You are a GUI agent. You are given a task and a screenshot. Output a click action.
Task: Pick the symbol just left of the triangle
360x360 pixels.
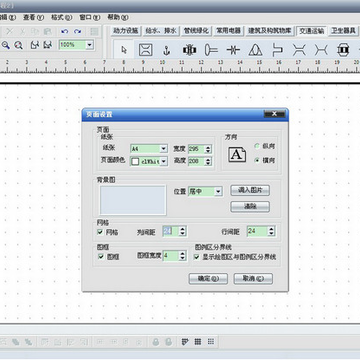coord(233,50)
